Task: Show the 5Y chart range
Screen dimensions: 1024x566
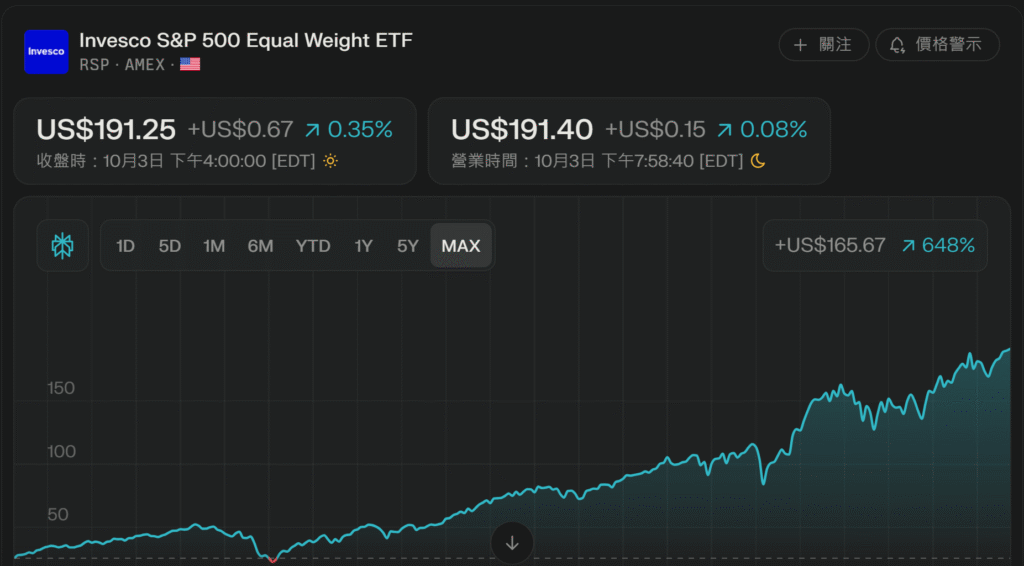Action: pos(407,246)
